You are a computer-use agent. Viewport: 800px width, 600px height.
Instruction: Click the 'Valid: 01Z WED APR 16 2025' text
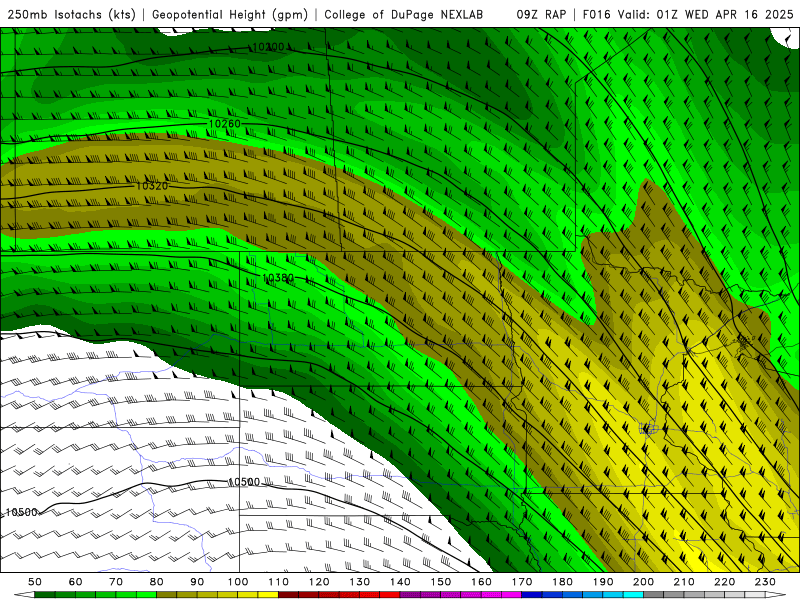tap(706, 14)
